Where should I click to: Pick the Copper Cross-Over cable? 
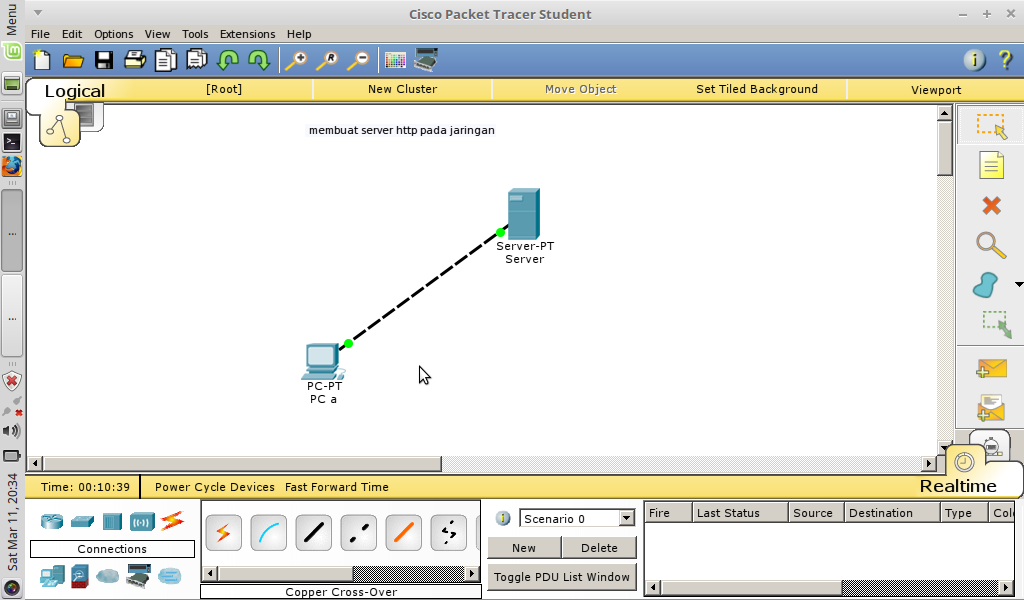pos(358,532)
